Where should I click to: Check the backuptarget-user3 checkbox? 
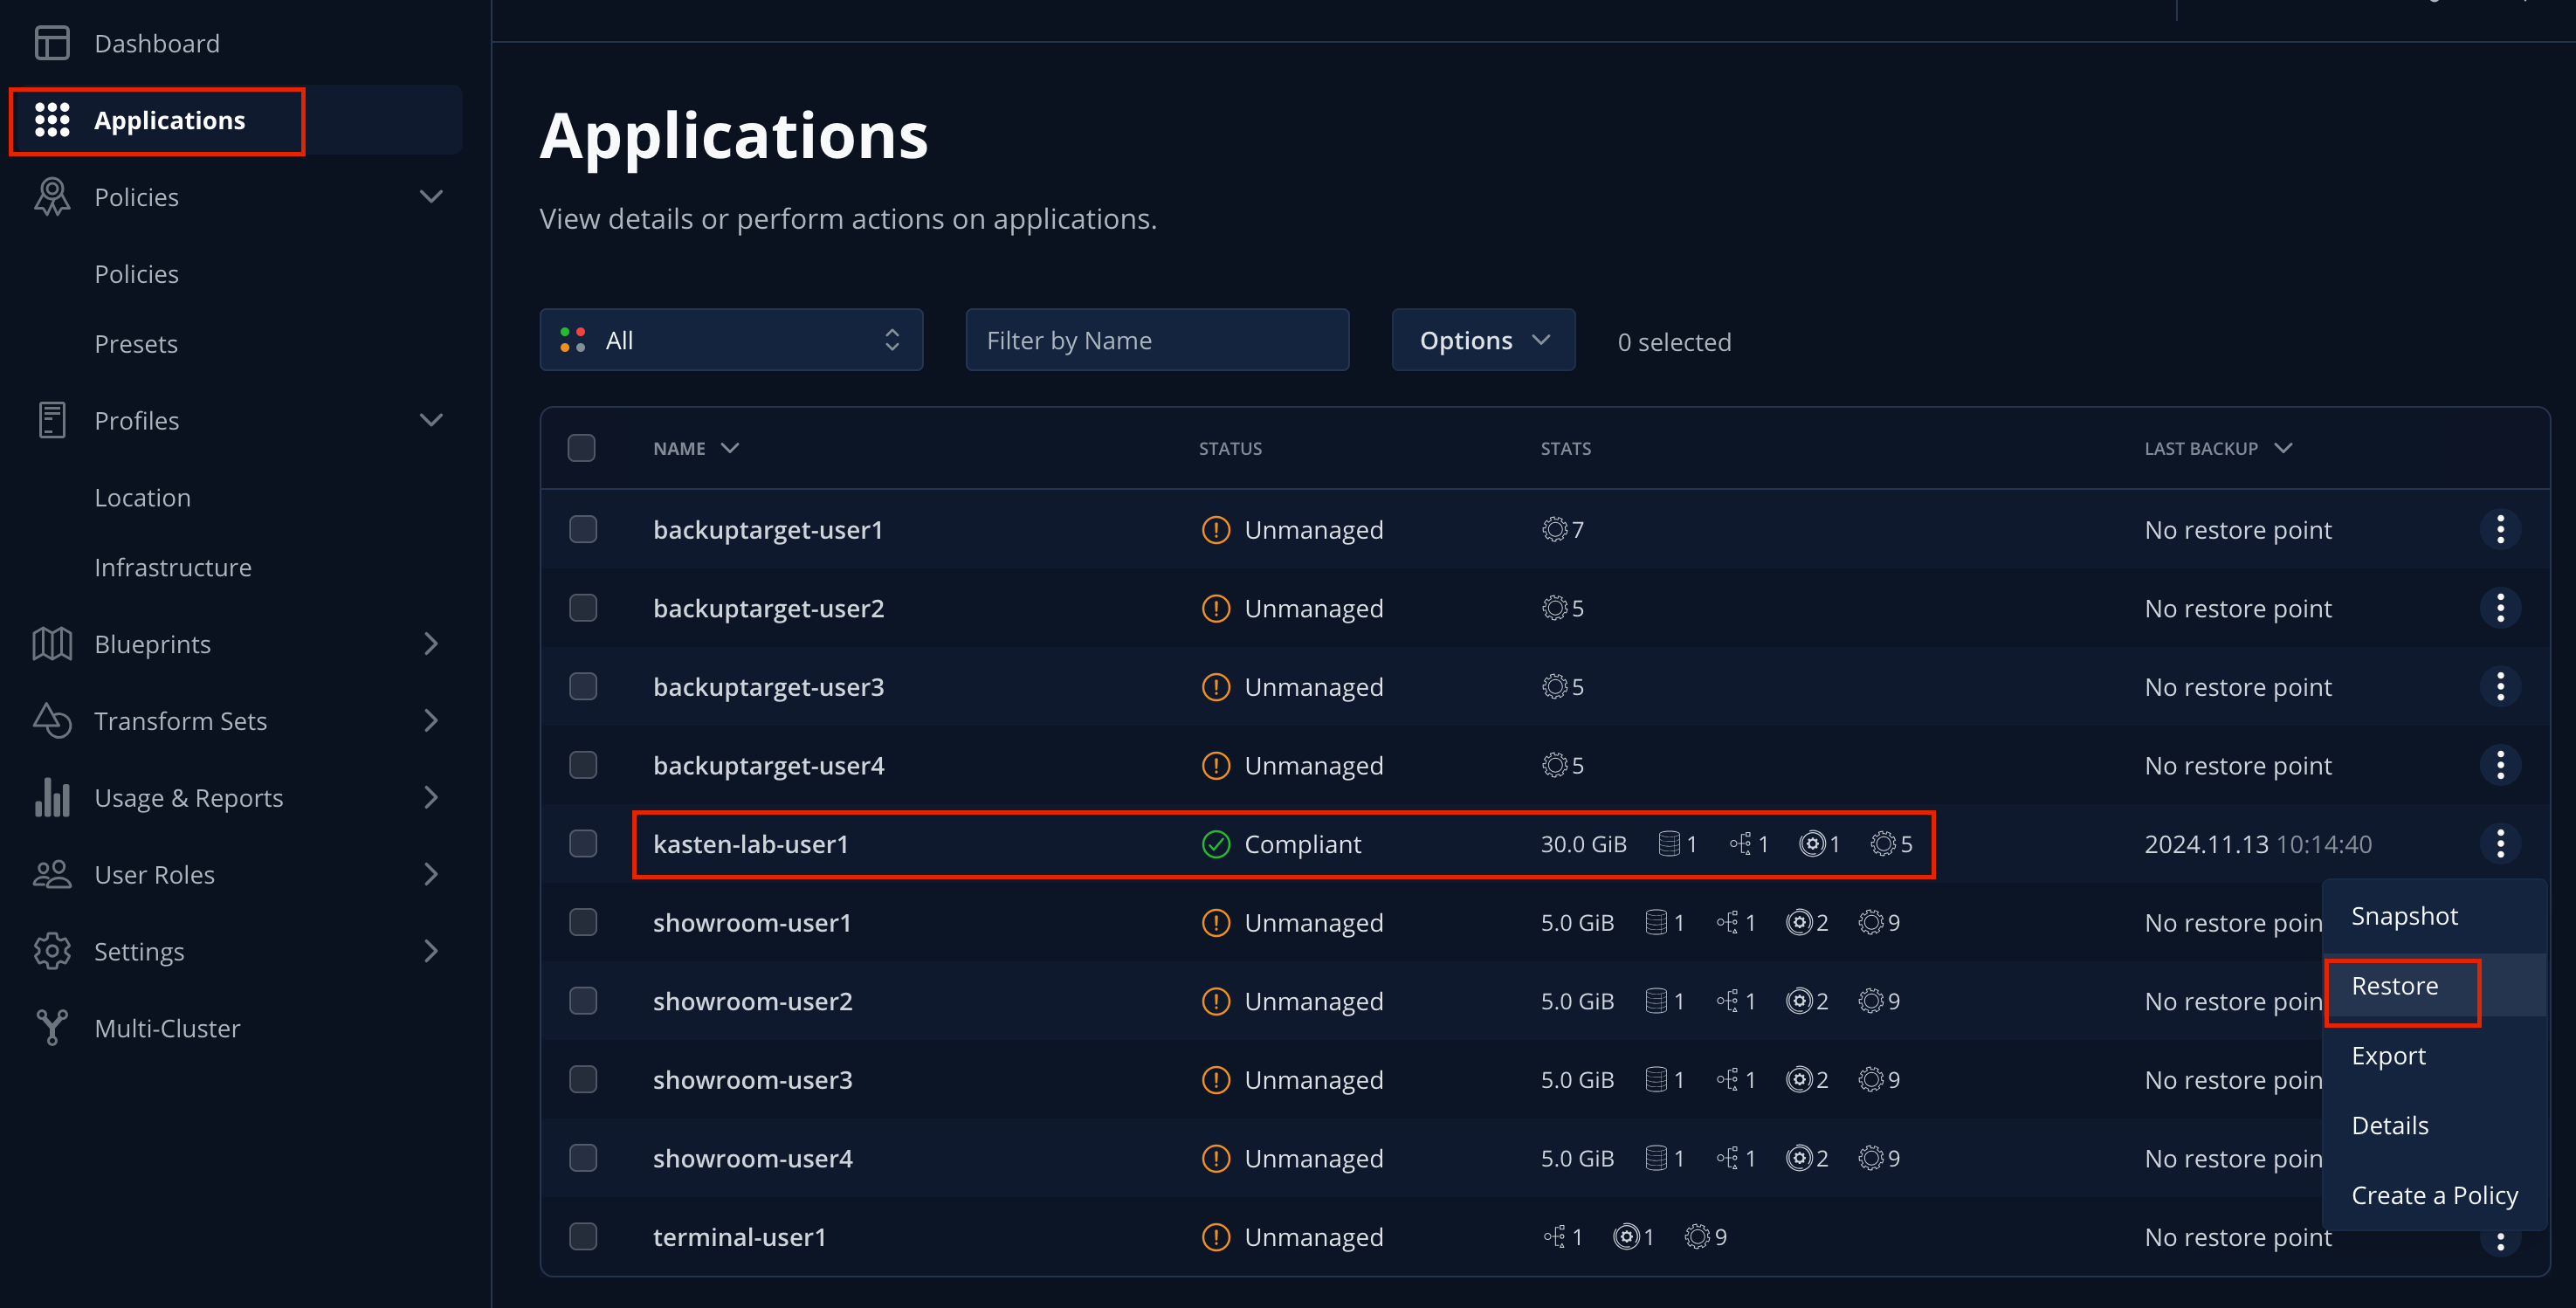pos(583,686)
